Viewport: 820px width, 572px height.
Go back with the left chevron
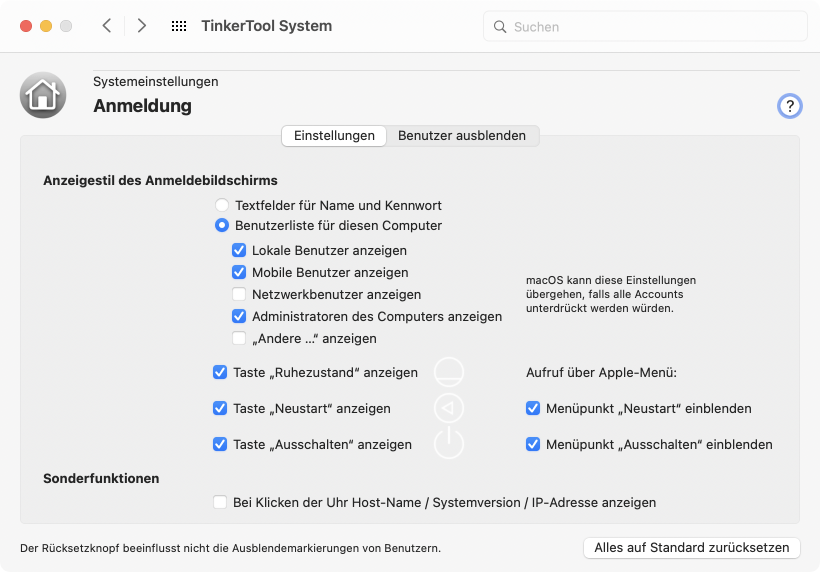pyautogui.click(x=107, y=26)
